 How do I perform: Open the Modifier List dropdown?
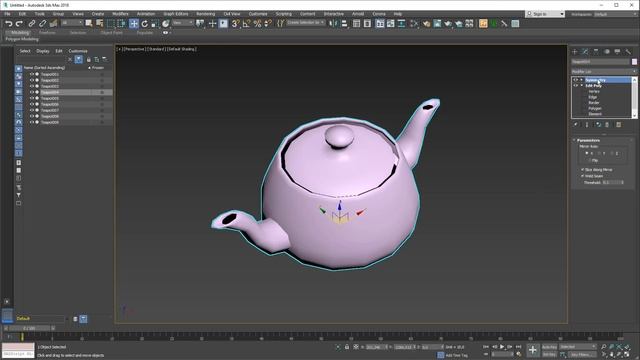click(x=604, y=72)
